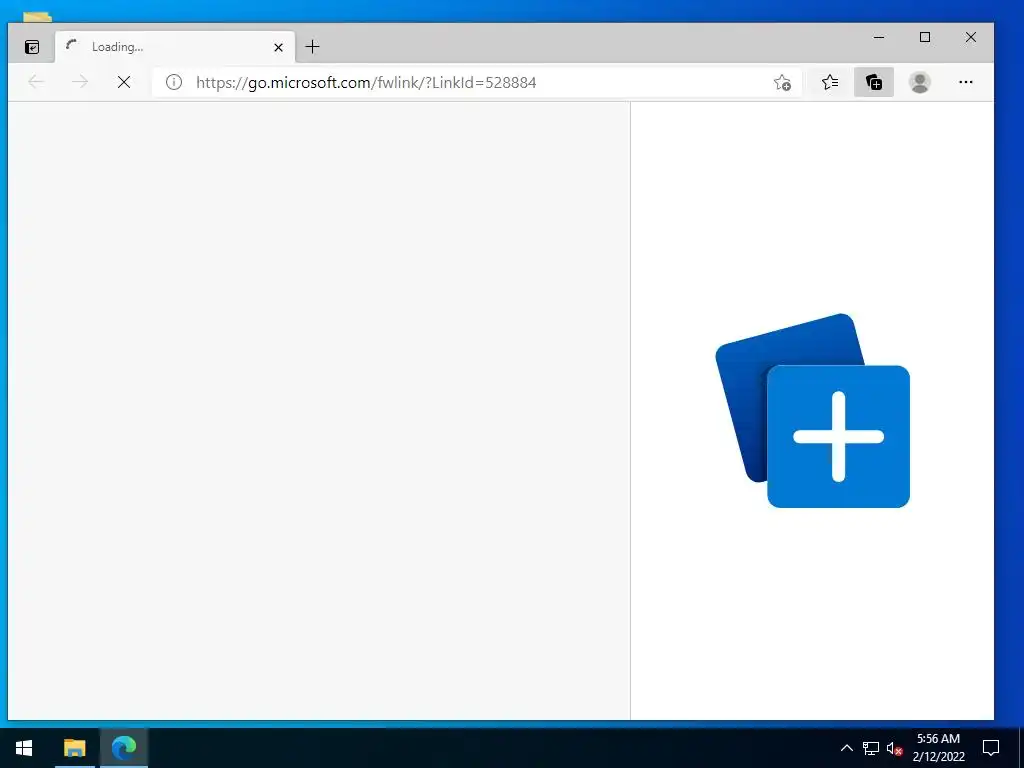Image resolution: width=1024 pixels, height=768 pixels.
Task: Go forward to the next page
Action: [x=80, y=82]
